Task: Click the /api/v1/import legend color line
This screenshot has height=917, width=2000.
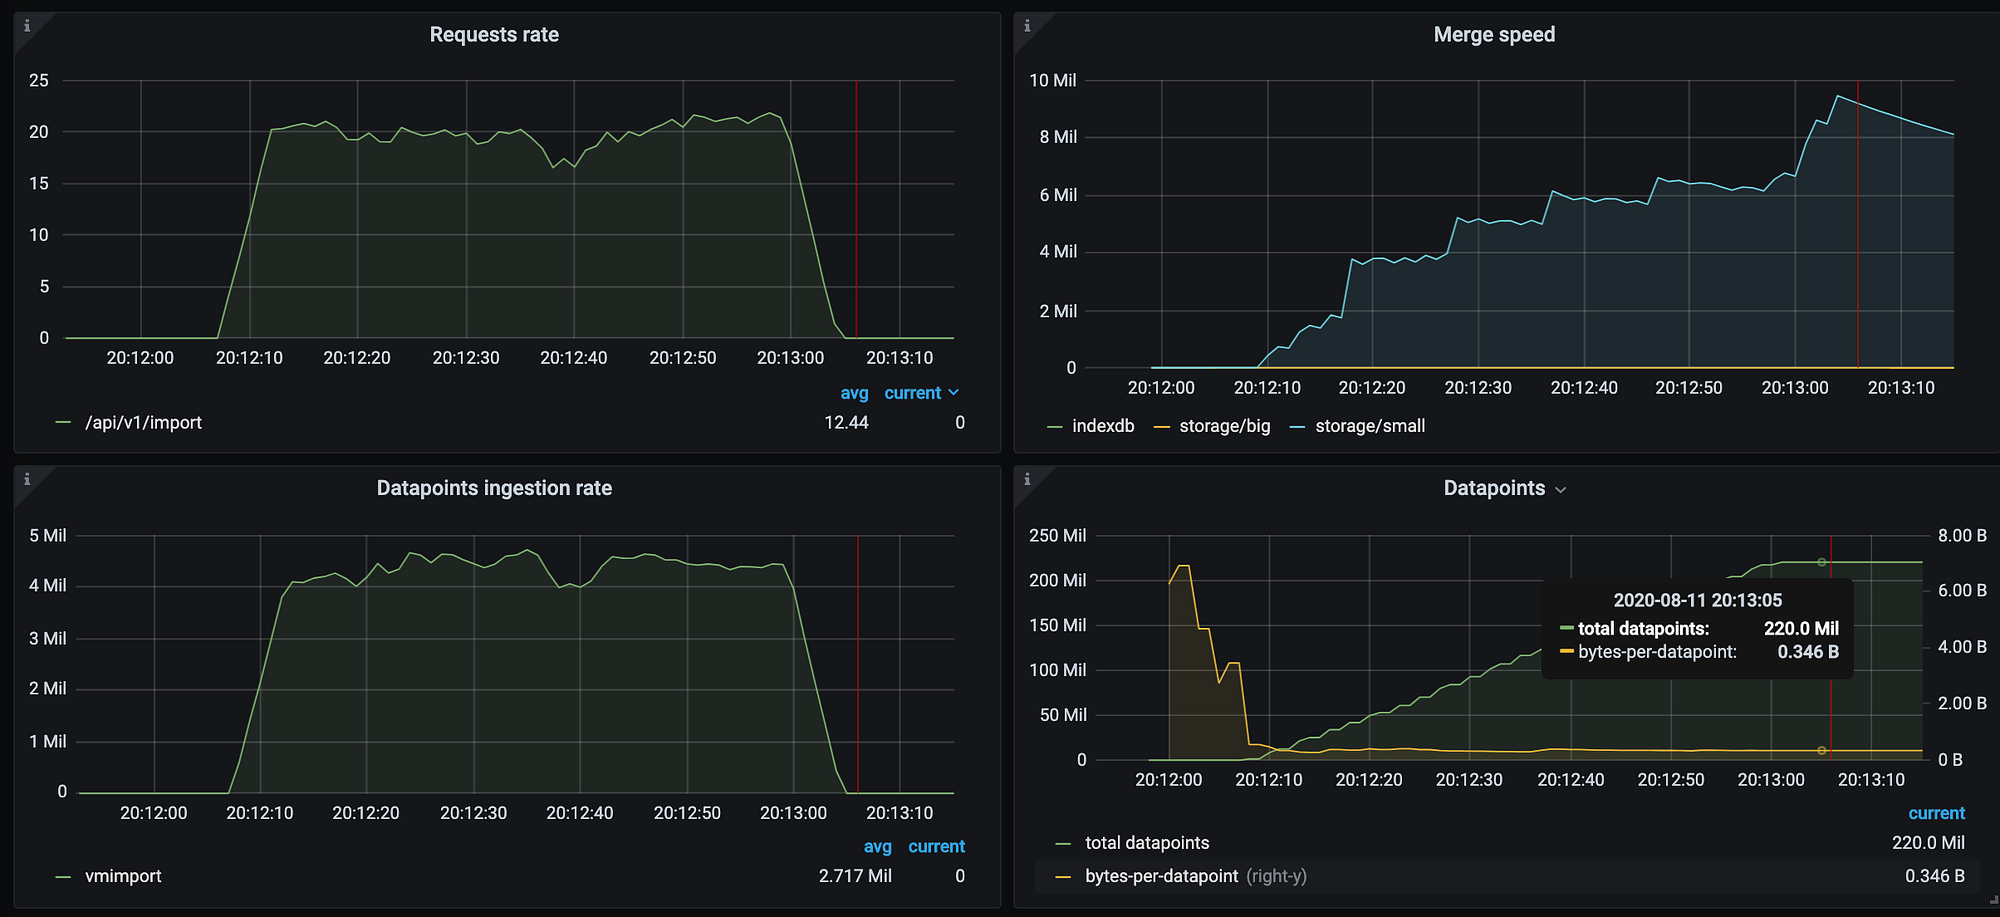Action: (63, 423)
